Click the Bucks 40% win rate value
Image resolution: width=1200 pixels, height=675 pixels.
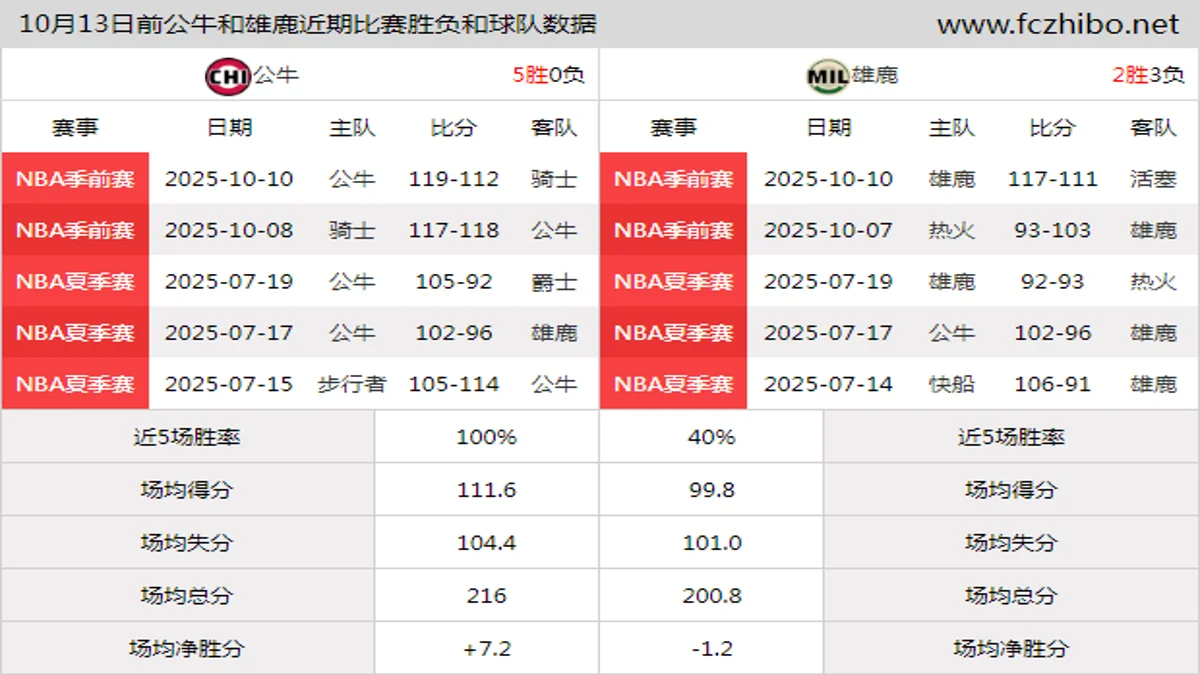click(x=711, y=437)
